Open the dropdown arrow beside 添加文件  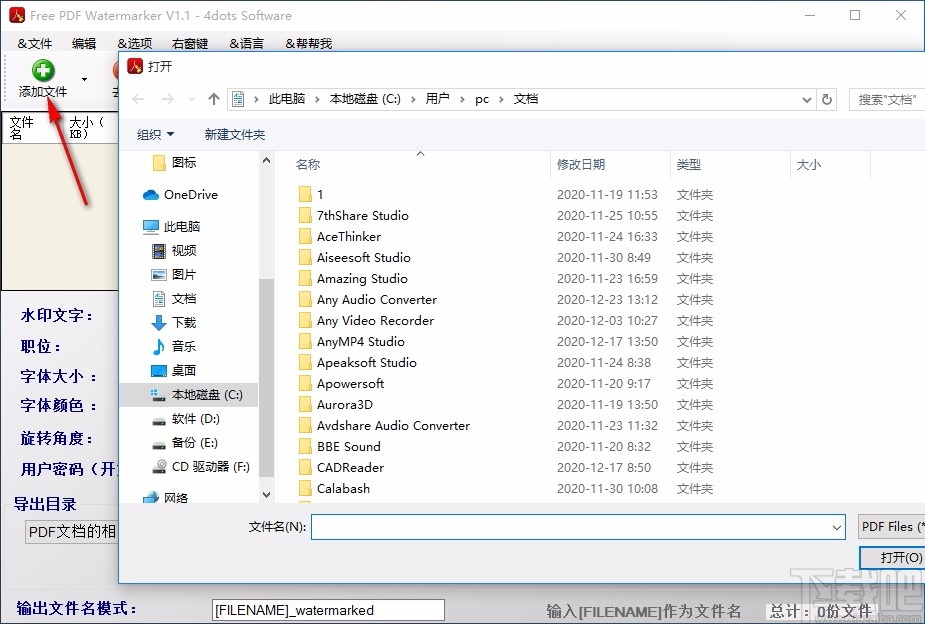pos(84,80)
